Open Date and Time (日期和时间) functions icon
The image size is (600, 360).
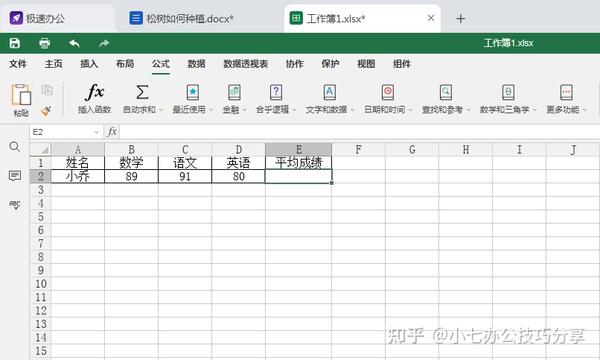[x=388, y=92]
